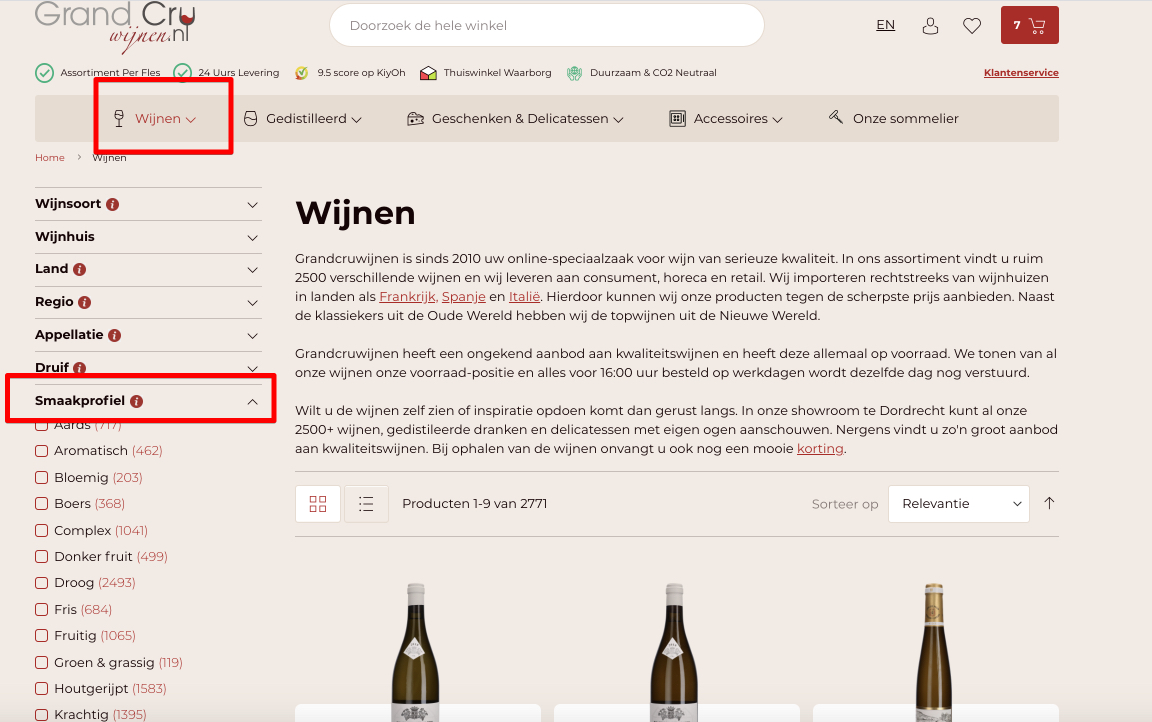Click the info icon next to Appellatie
Screen dimensions: 1152x722
(x=115, y=335)
